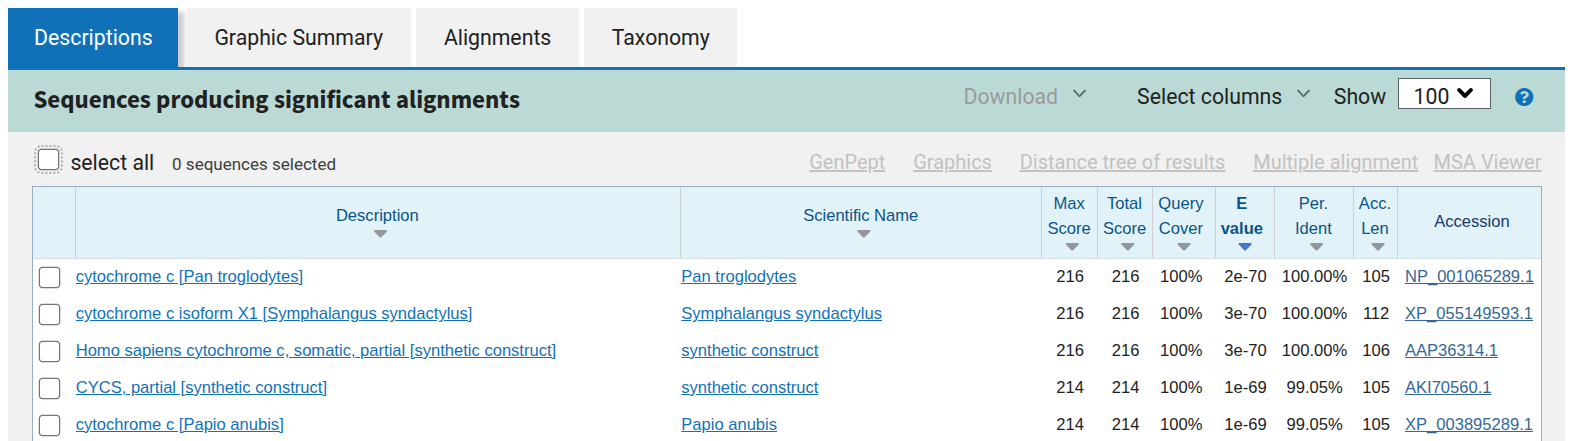
Task: Open accession link NP_001065289.1
Action: point(1468,276)
